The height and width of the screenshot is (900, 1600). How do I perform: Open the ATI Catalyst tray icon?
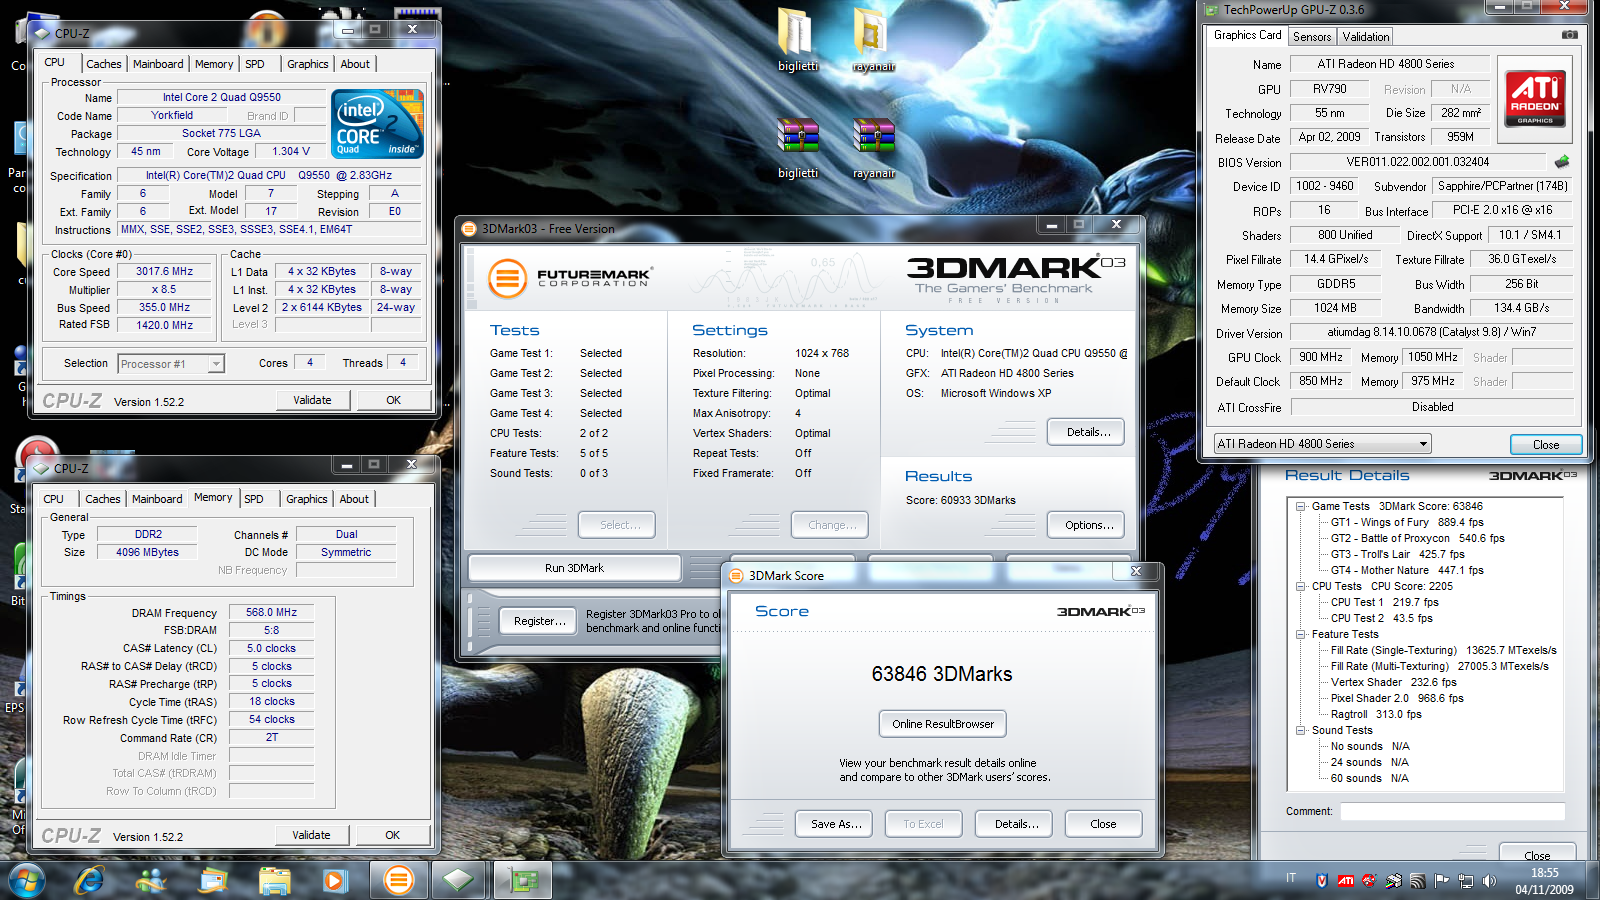pos(1346,881)
